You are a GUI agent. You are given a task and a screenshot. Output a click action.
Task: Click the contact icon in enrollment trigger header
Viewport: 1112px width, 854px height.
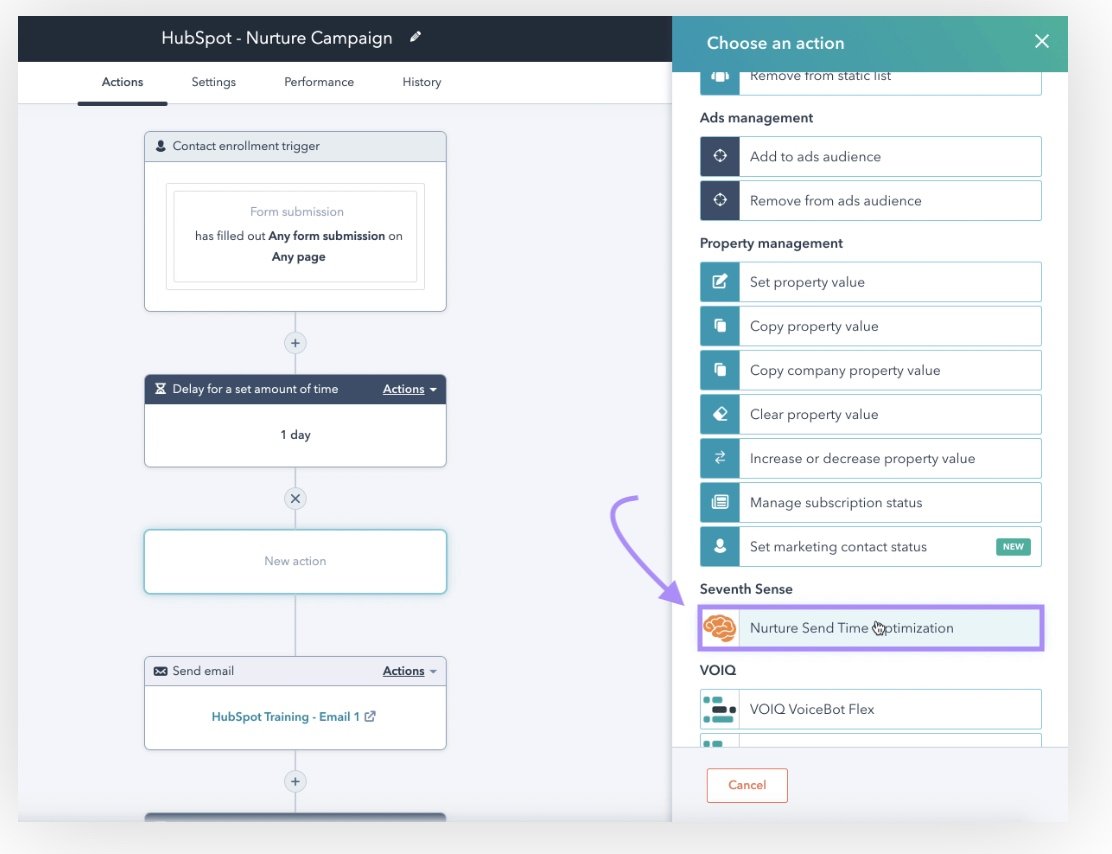coord(160,145)
